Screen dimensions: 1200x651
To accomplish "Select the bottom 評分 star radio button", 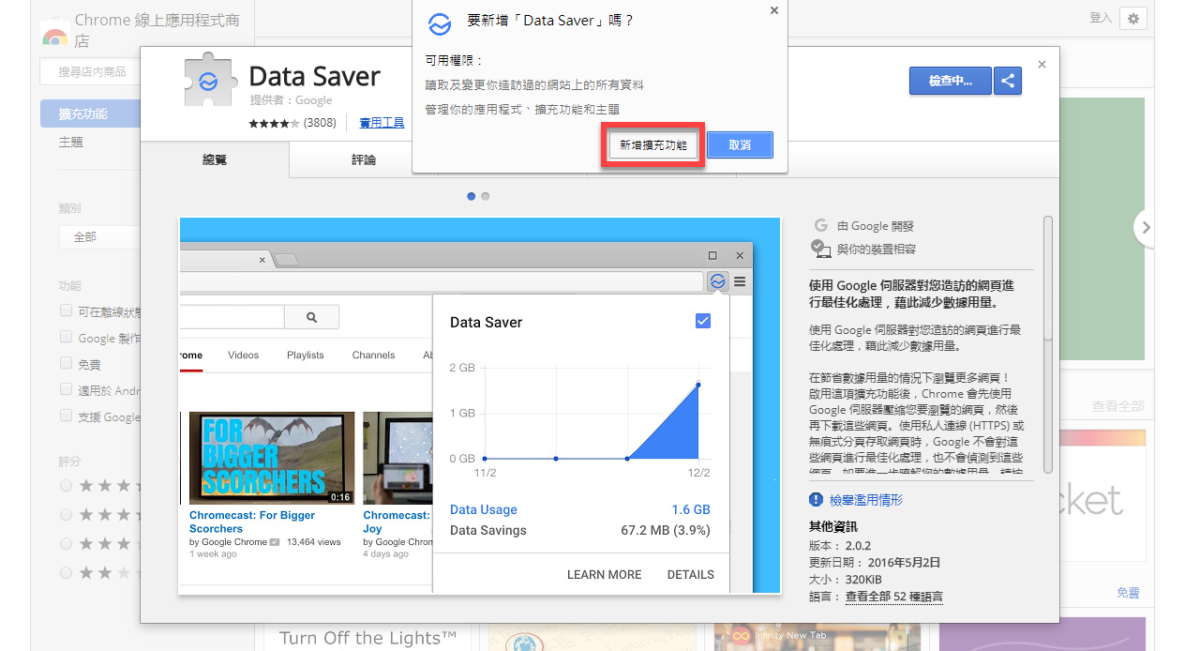I will (x=66, y=573).
